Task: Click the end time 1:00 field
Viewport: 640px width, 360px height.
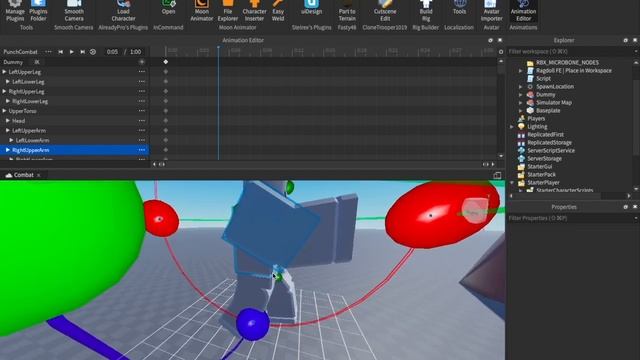Action: [x=136, y=52]
